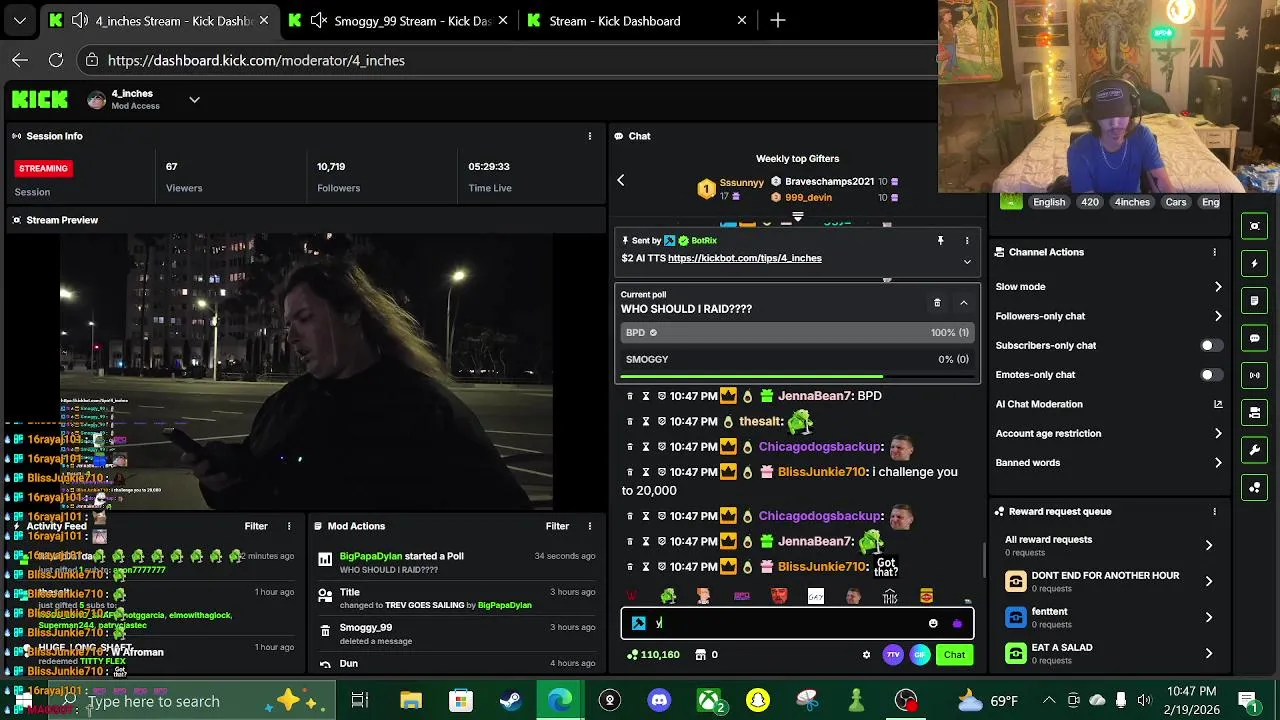Expand DONT END FOR ANOTHER HOUR reward

coord(1209,581)
